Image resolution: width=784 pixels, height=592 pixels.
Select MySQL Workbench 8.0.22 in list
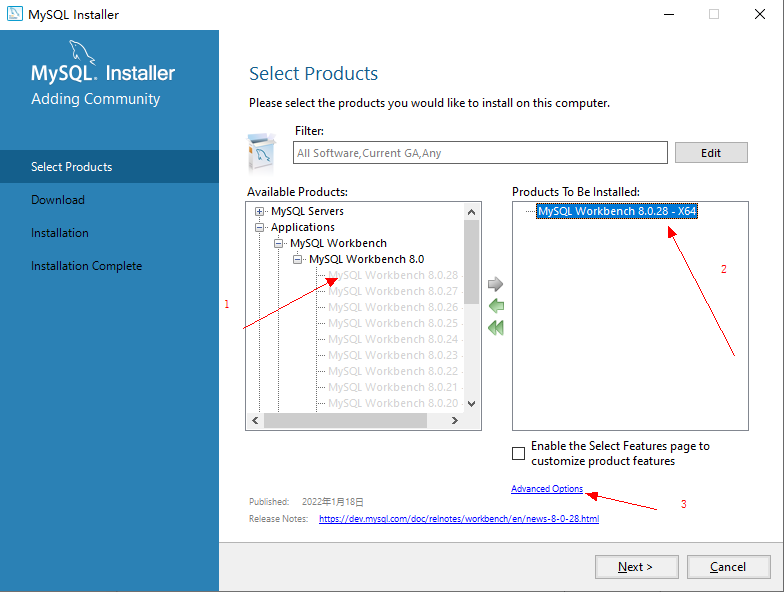point(393,371)
